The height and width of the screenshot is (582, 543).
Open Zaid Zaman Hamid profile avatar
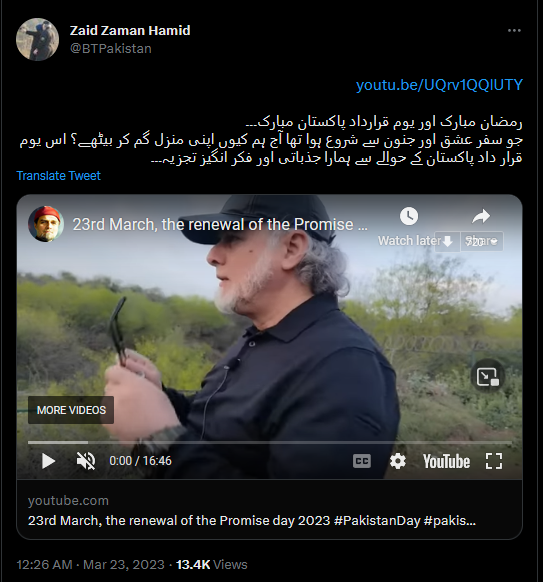(x=37, y=39)
